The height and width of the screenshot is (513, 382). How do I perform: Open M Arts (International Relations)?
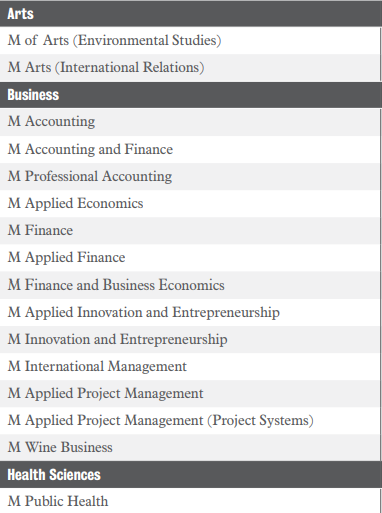click(190, 67)
